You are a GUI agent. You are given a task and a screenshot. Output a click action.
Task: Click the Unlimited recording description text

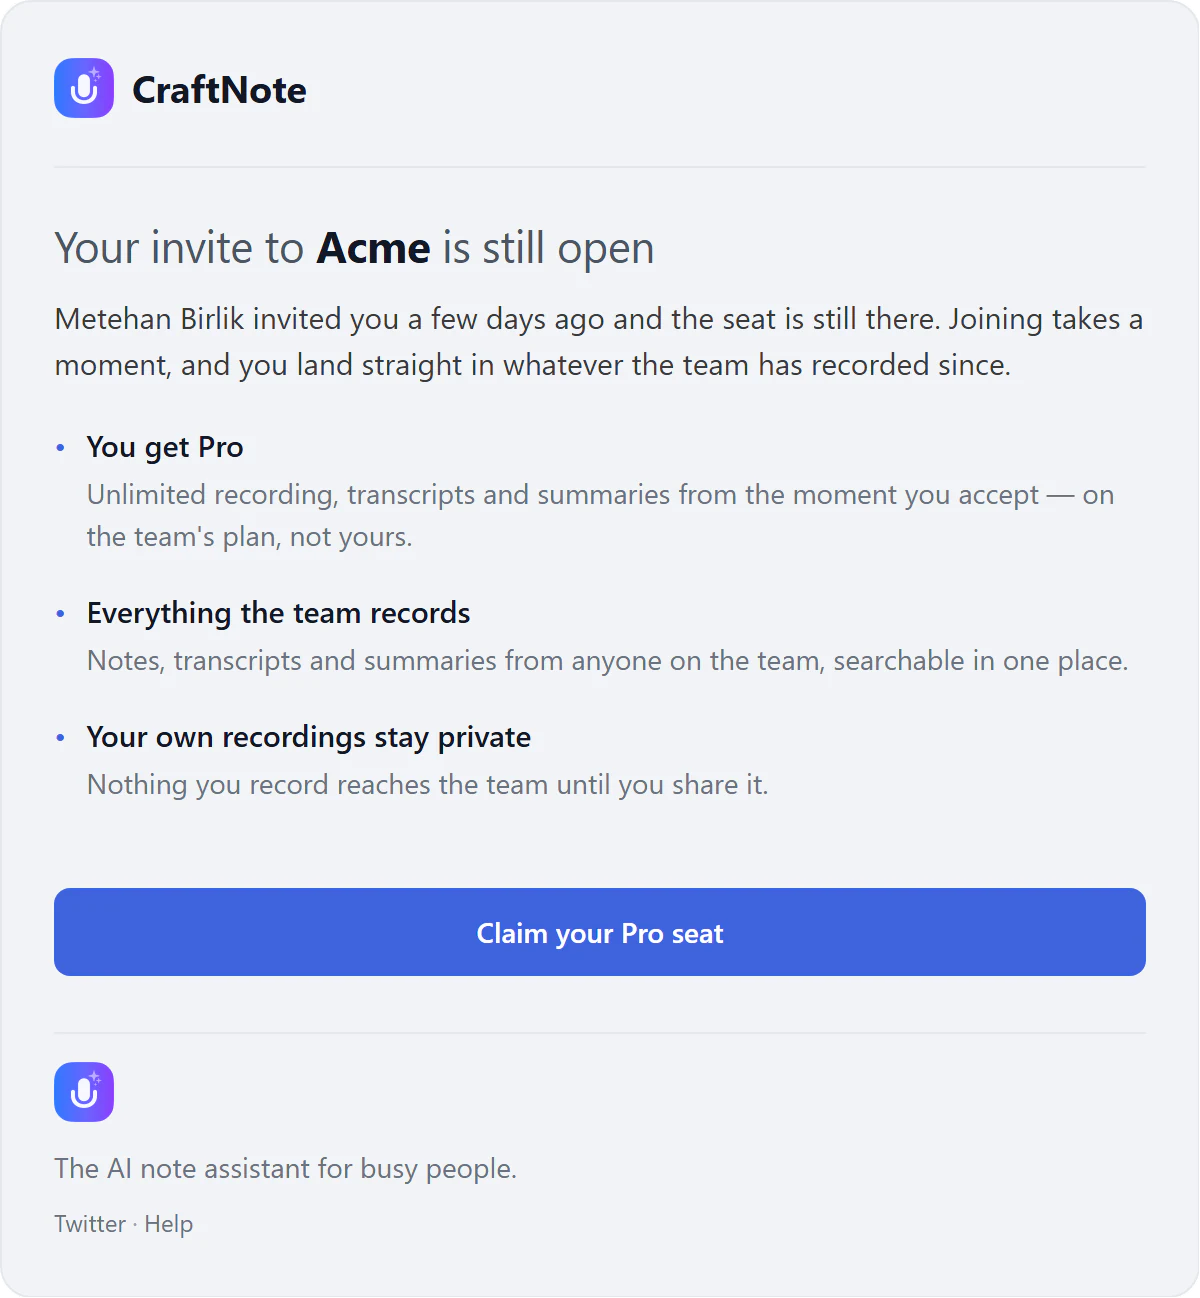(600, 516)
